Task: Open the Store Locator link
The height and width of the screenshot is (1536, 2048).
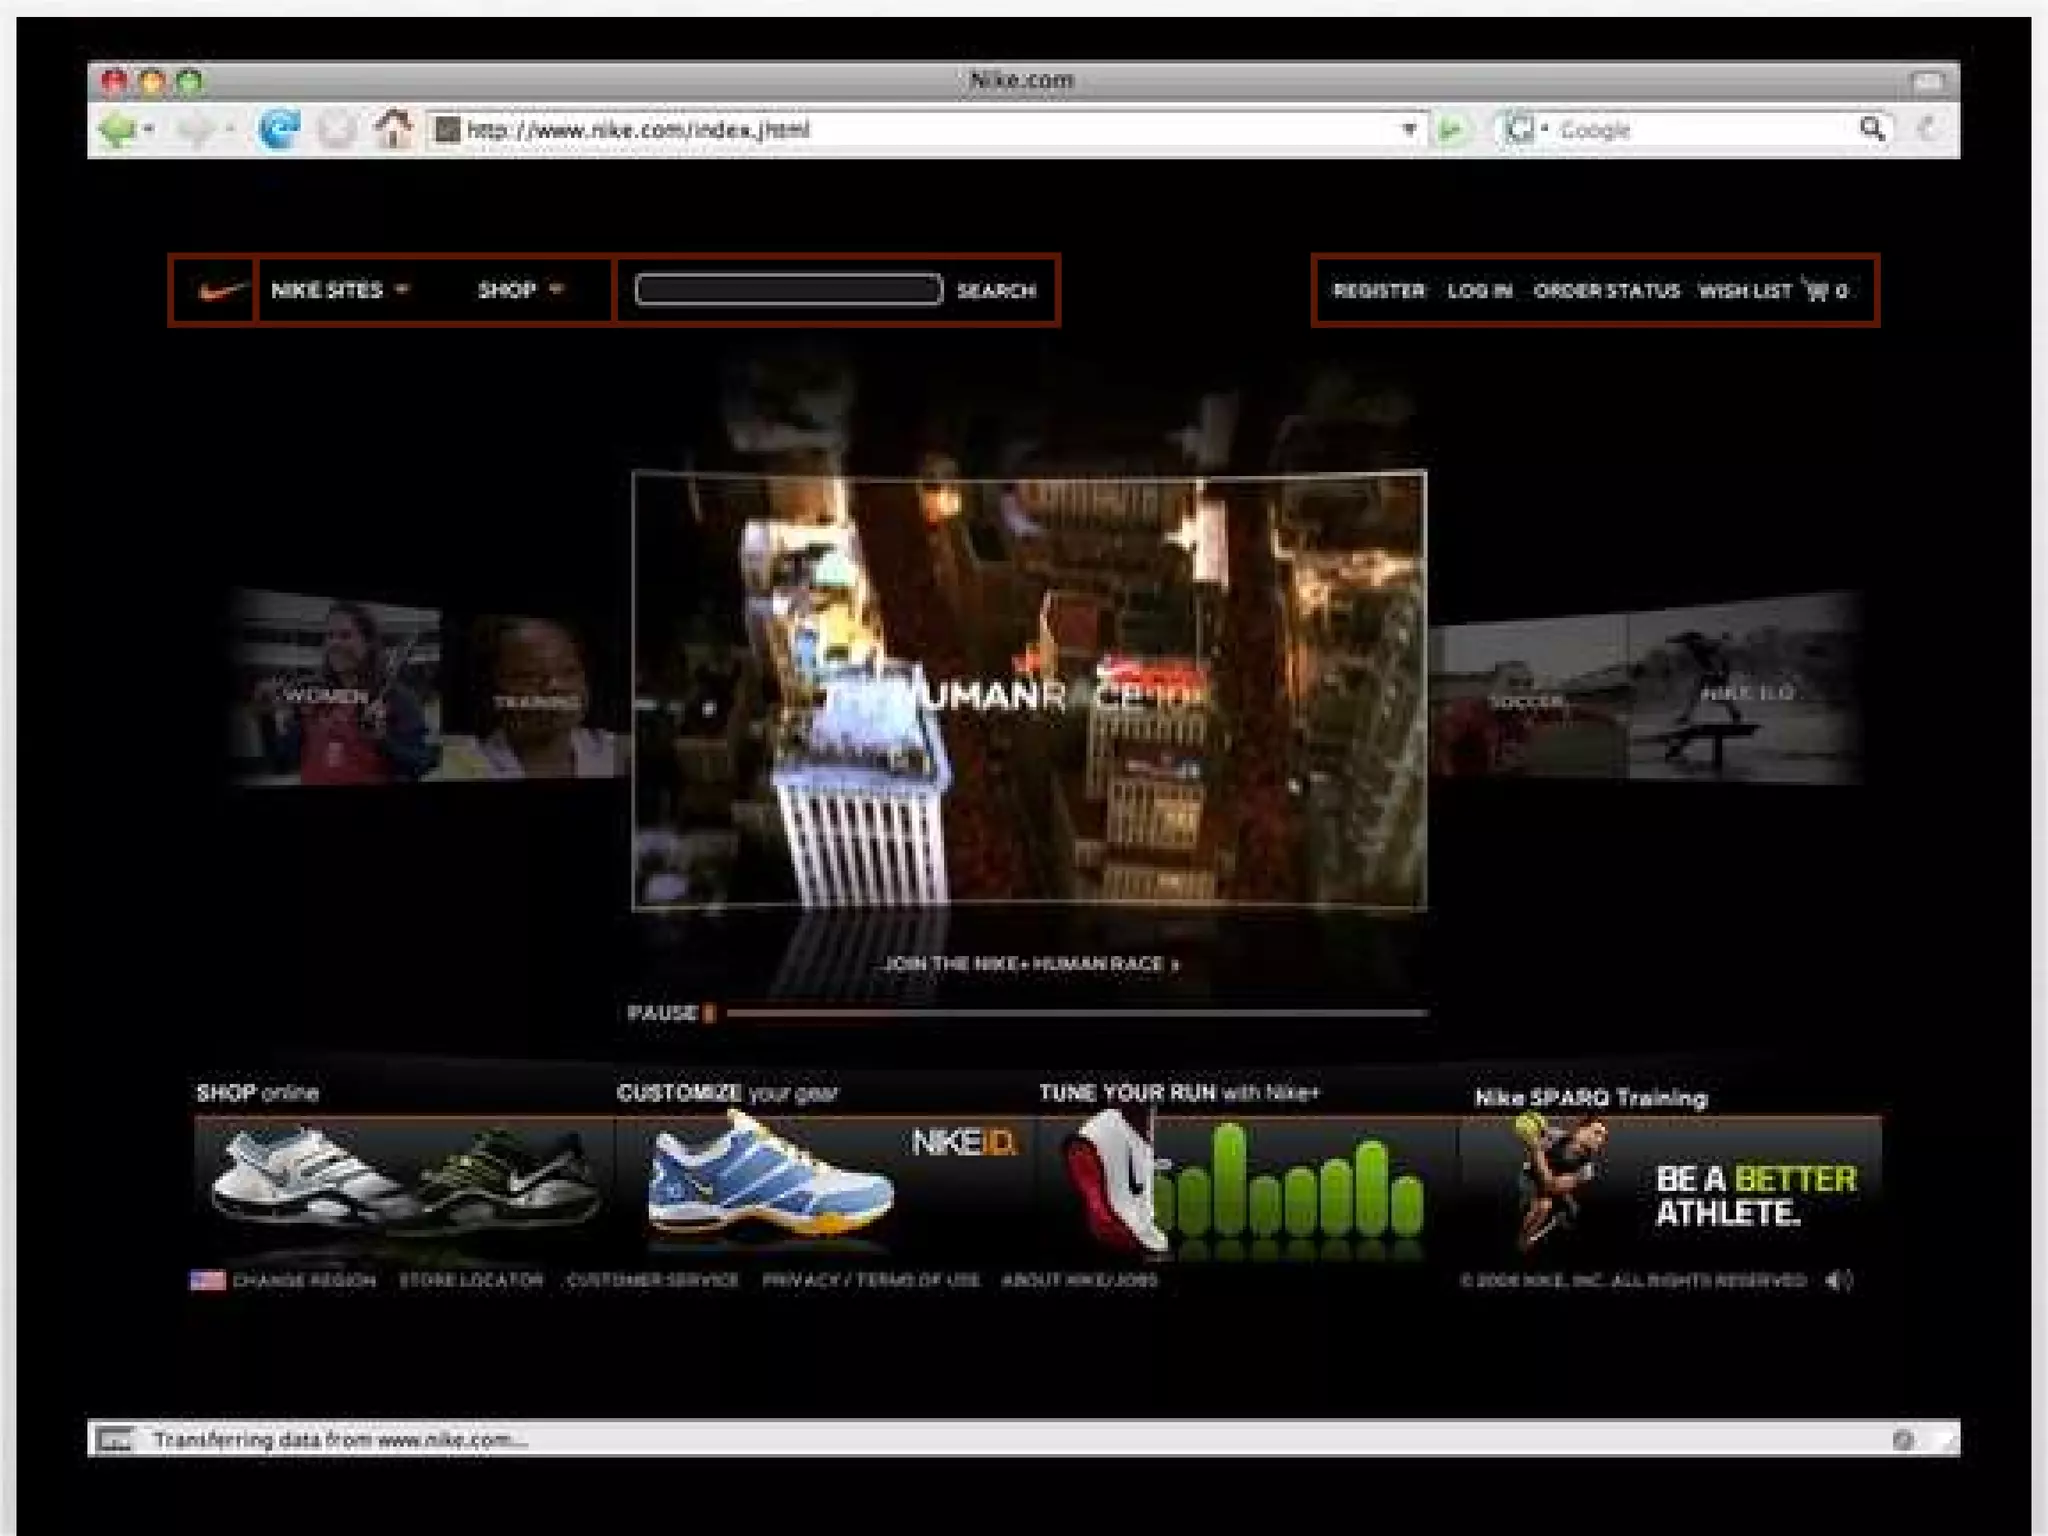Action: pyautogui.click(x=470, y=1280)
